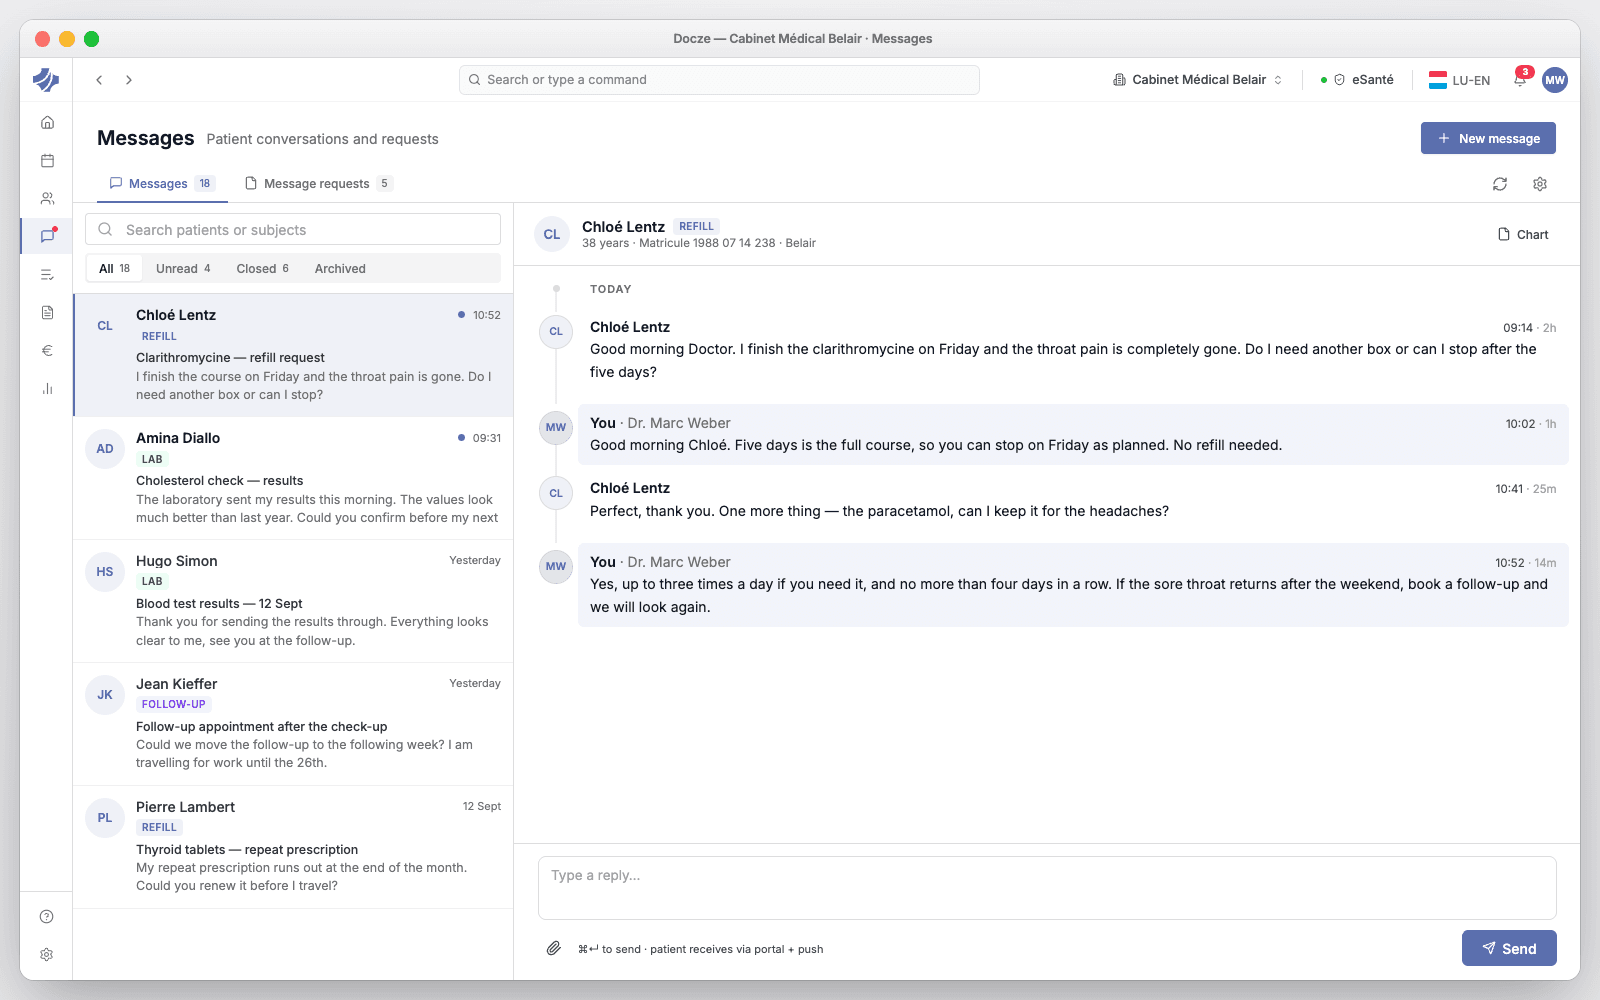The width and height of the screenshot is (1600, 1000).
Task: Filter by Unread messages
Action: coord(183,268)
